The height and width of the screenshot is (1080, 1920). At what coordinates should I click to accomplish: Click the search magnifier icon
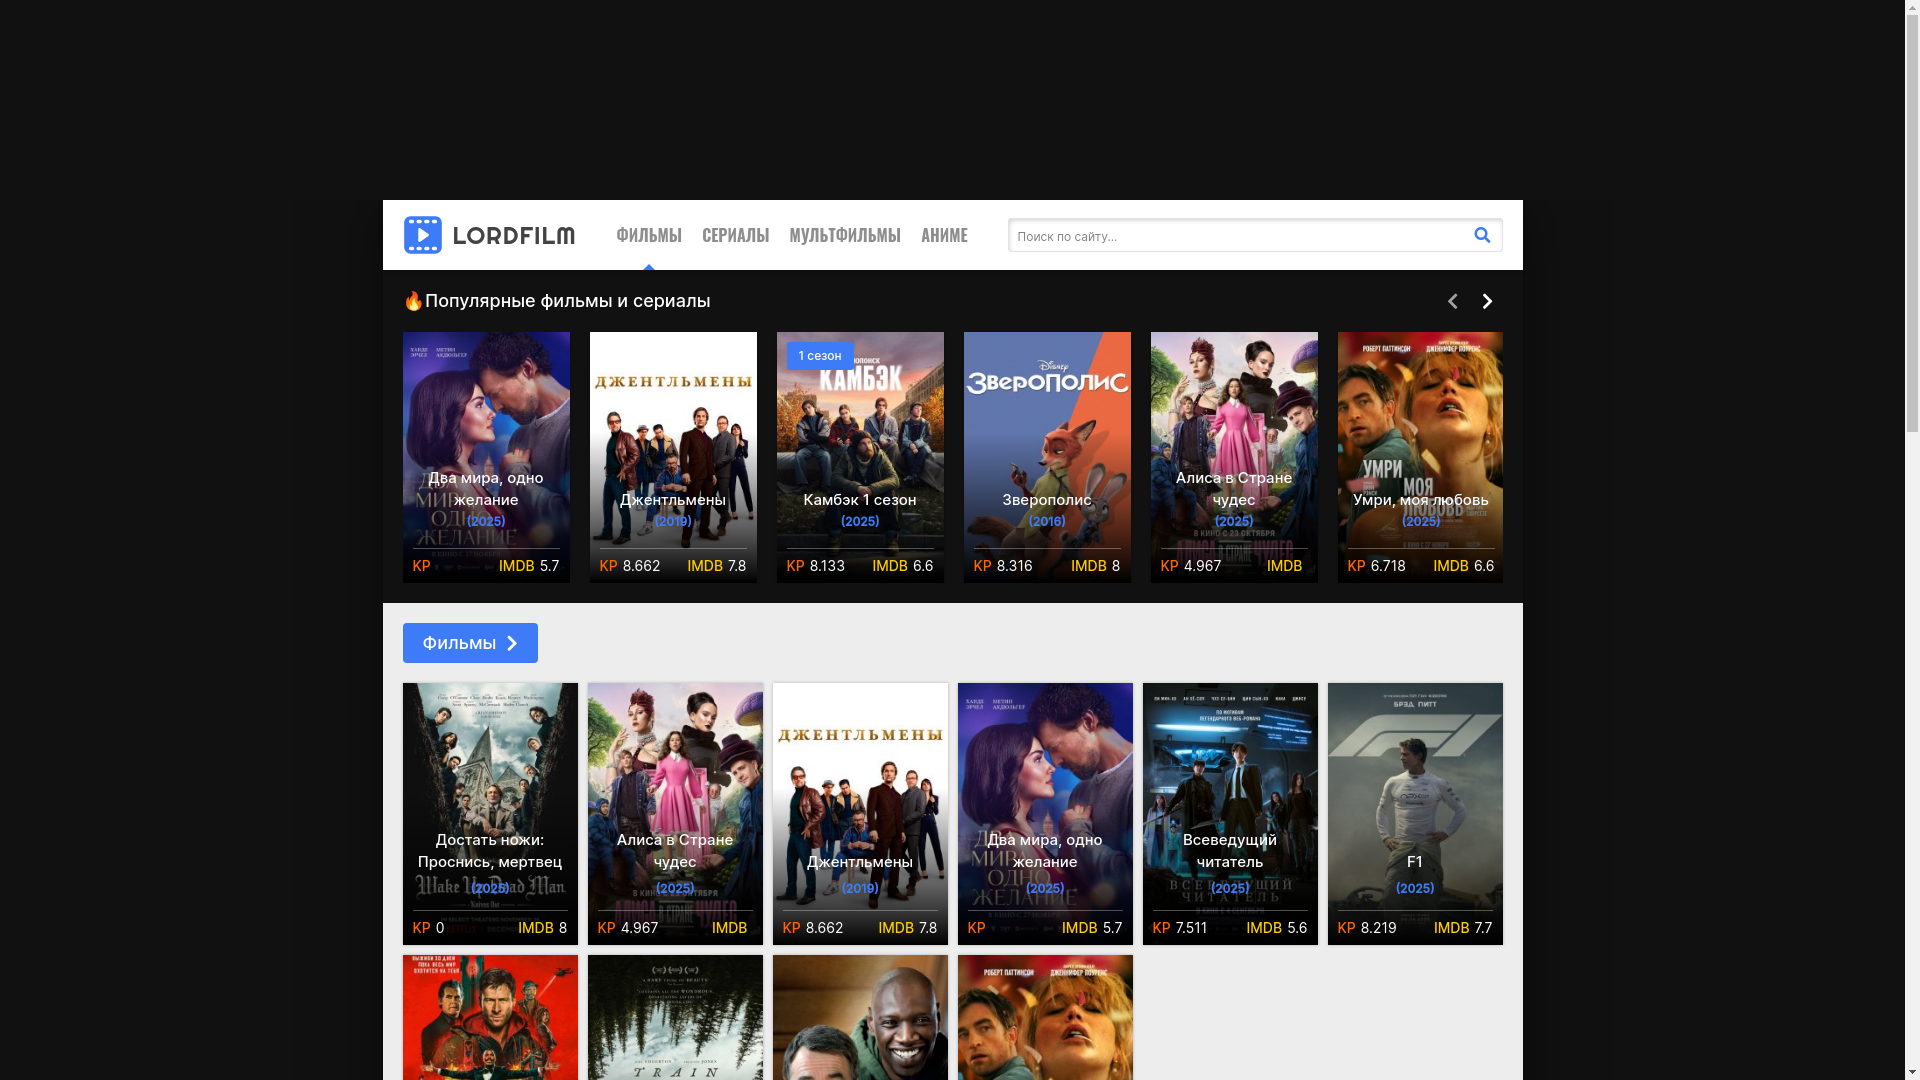click(1482, 235)
